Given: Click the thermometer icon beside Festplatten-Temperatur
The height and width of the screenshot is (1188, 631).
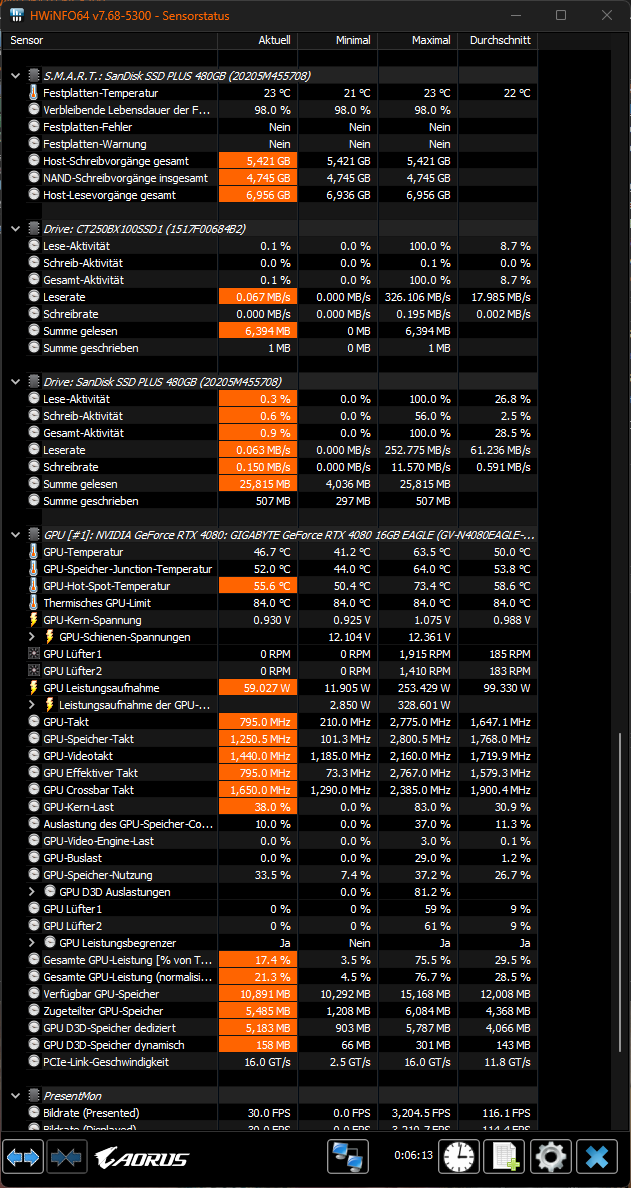Looking at the screenshot, I should pyautogui.click(x=33, y=93).
